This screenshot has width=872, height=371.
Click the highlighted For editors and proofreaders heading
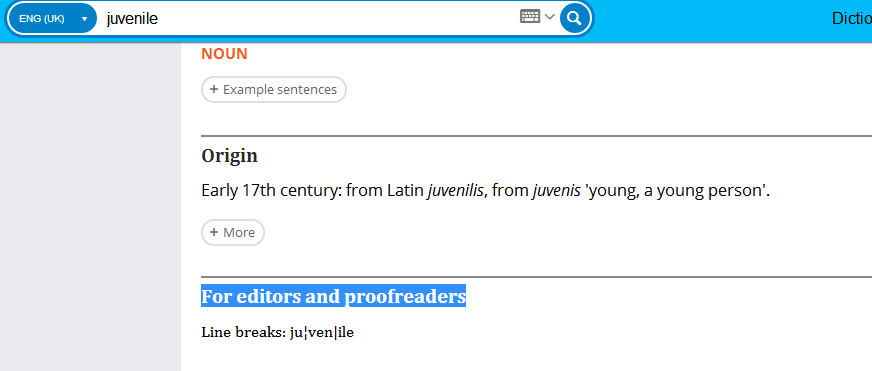coord(333,296)
